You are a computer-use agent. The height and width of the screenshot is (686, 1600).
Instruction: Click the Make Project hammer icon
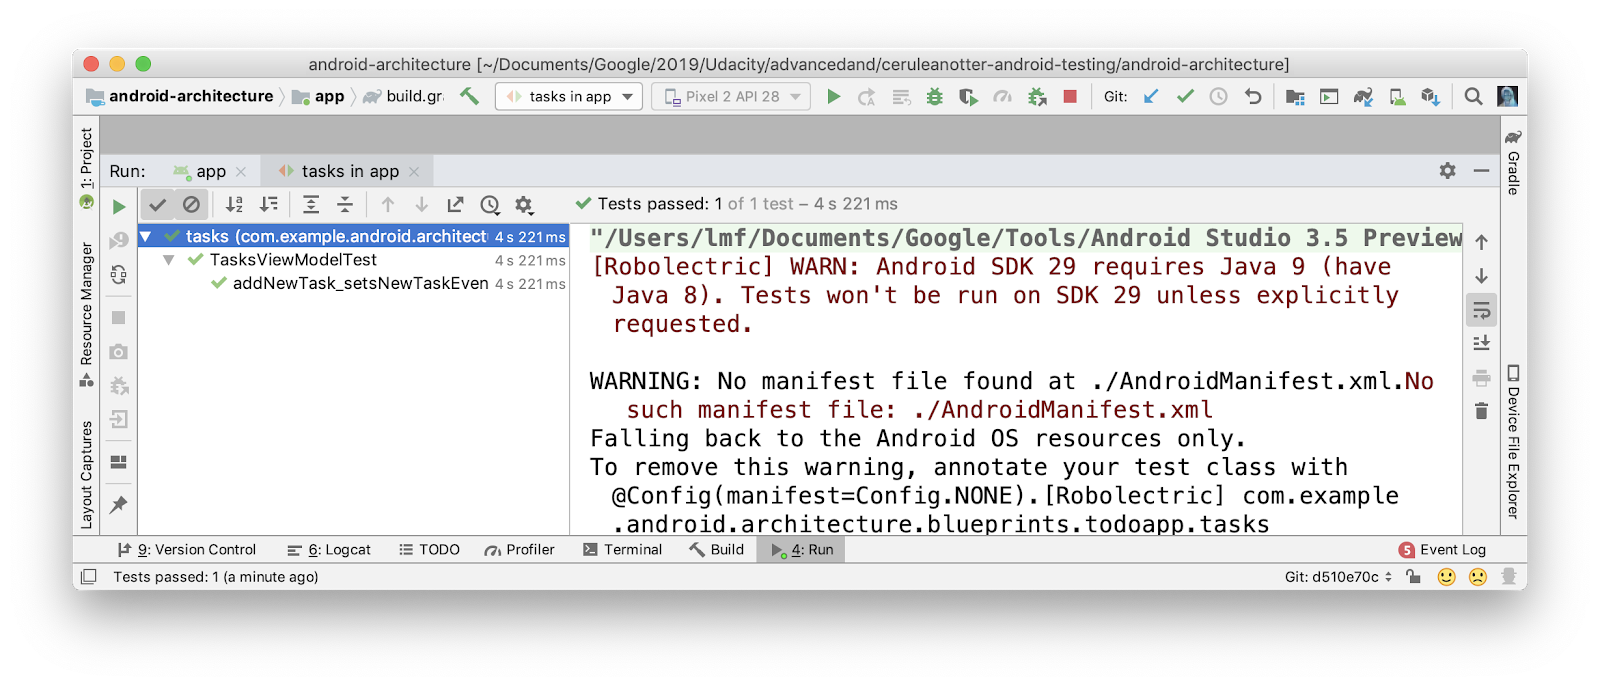click(469, 96)
